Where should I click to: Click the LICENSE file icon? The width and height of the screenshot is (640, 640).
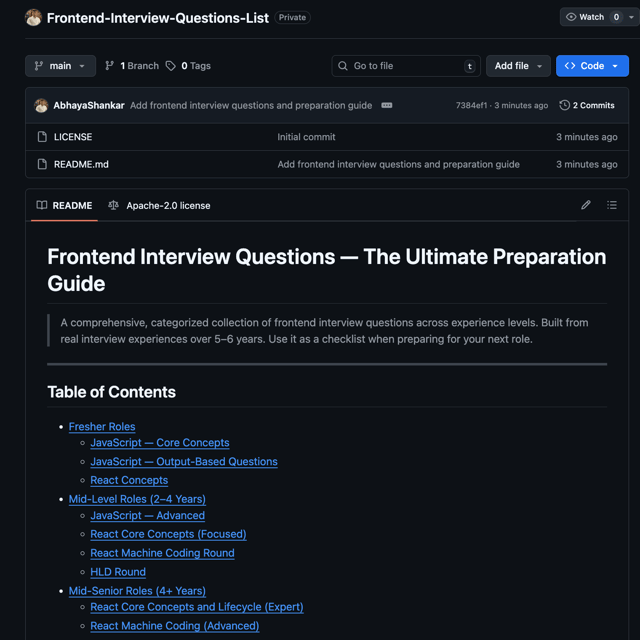[x=42, y=137]
